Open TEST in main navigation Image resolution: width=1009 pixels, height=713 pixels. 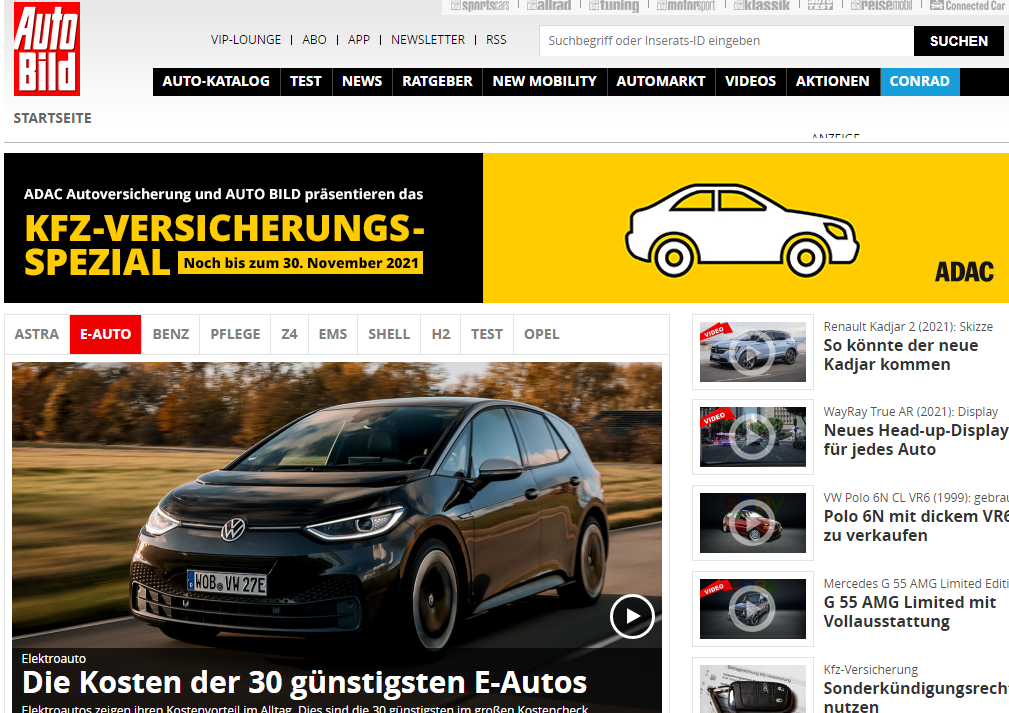[306, 82]
